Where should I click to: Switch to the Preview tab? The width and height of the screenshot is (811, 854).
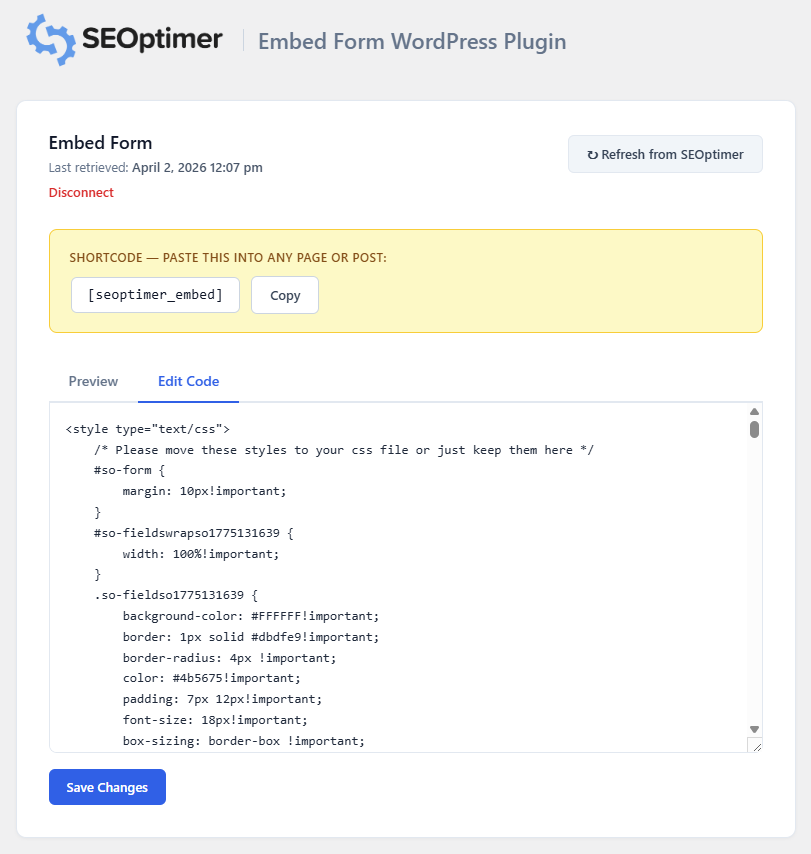93,381
